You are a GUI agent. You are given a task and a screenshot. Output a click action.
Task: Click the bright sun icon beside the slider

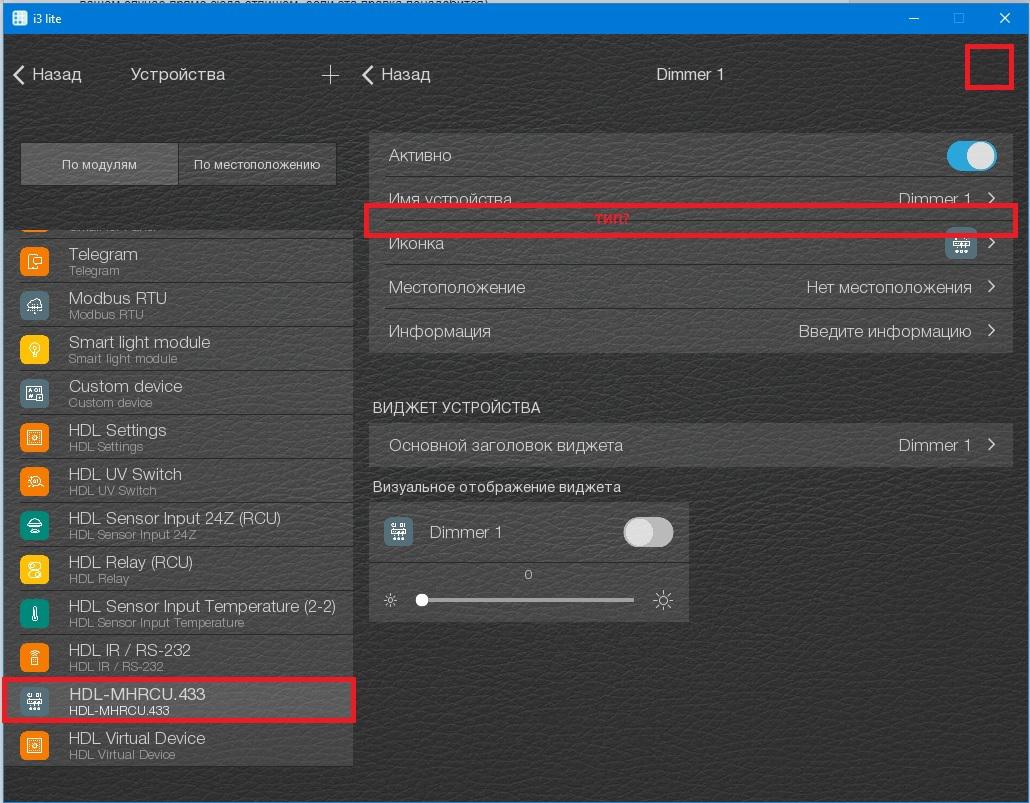663,600
